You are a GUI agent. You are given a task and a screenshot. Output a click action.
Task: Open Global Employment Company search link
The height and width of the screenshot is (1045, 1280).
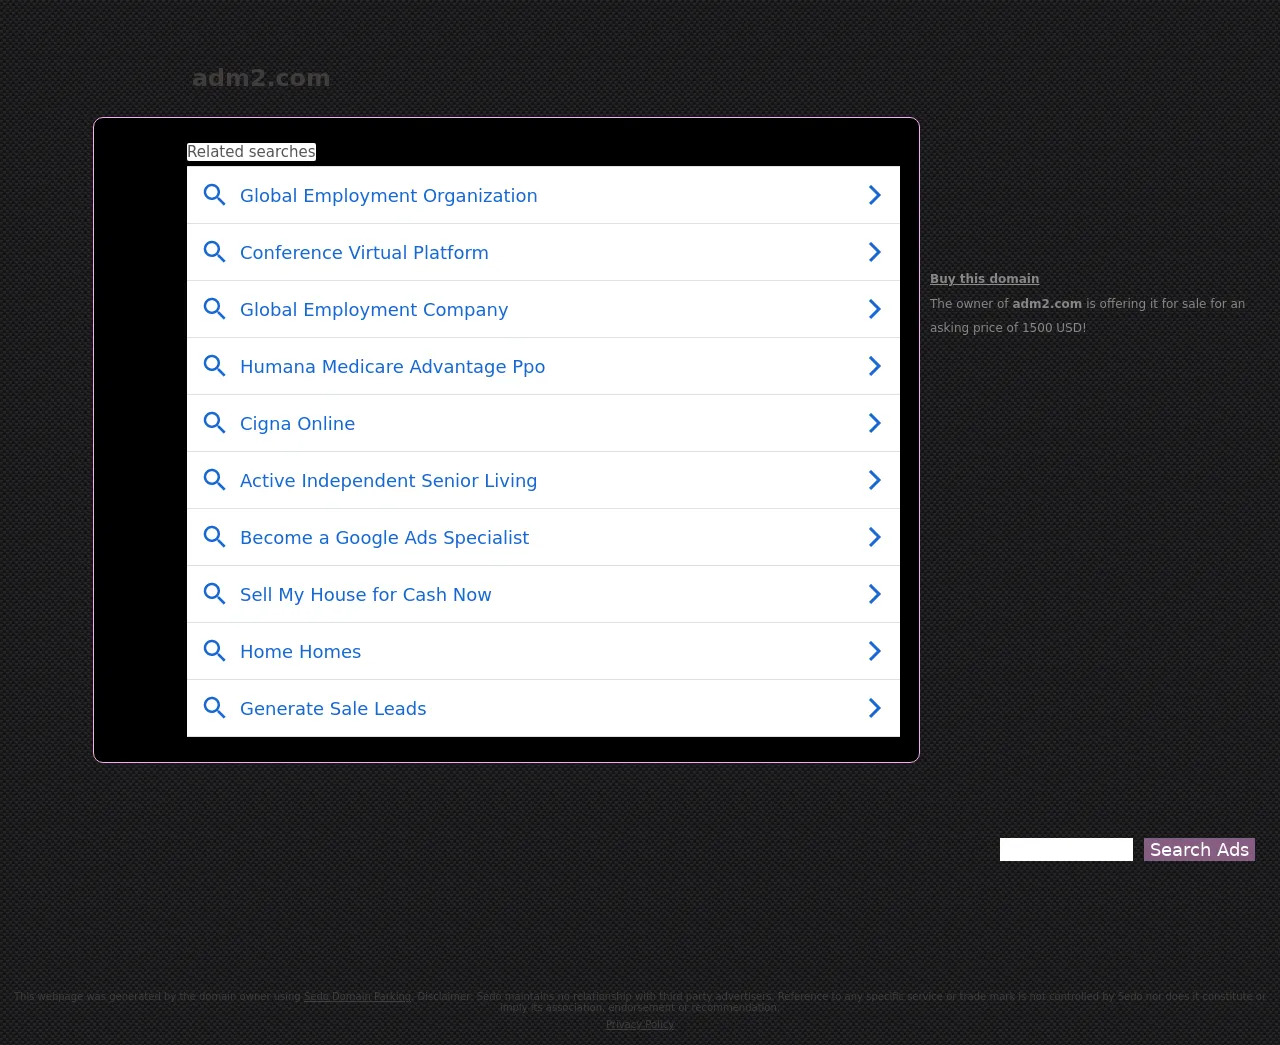543,309
